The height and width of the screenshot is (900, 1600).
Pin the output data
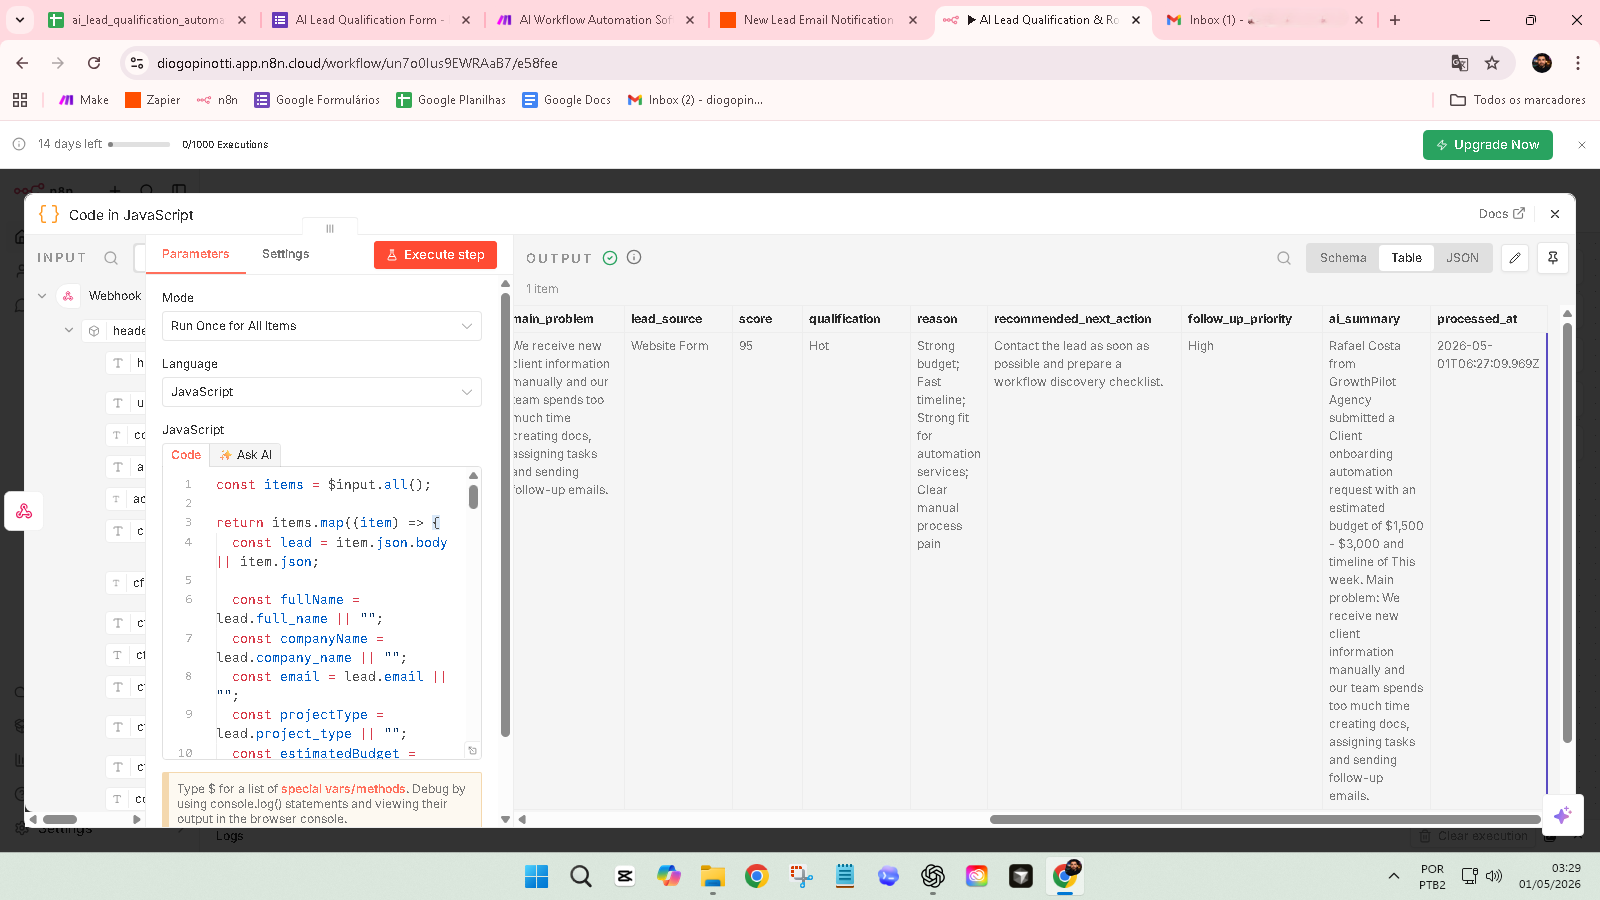[1553, 258]
